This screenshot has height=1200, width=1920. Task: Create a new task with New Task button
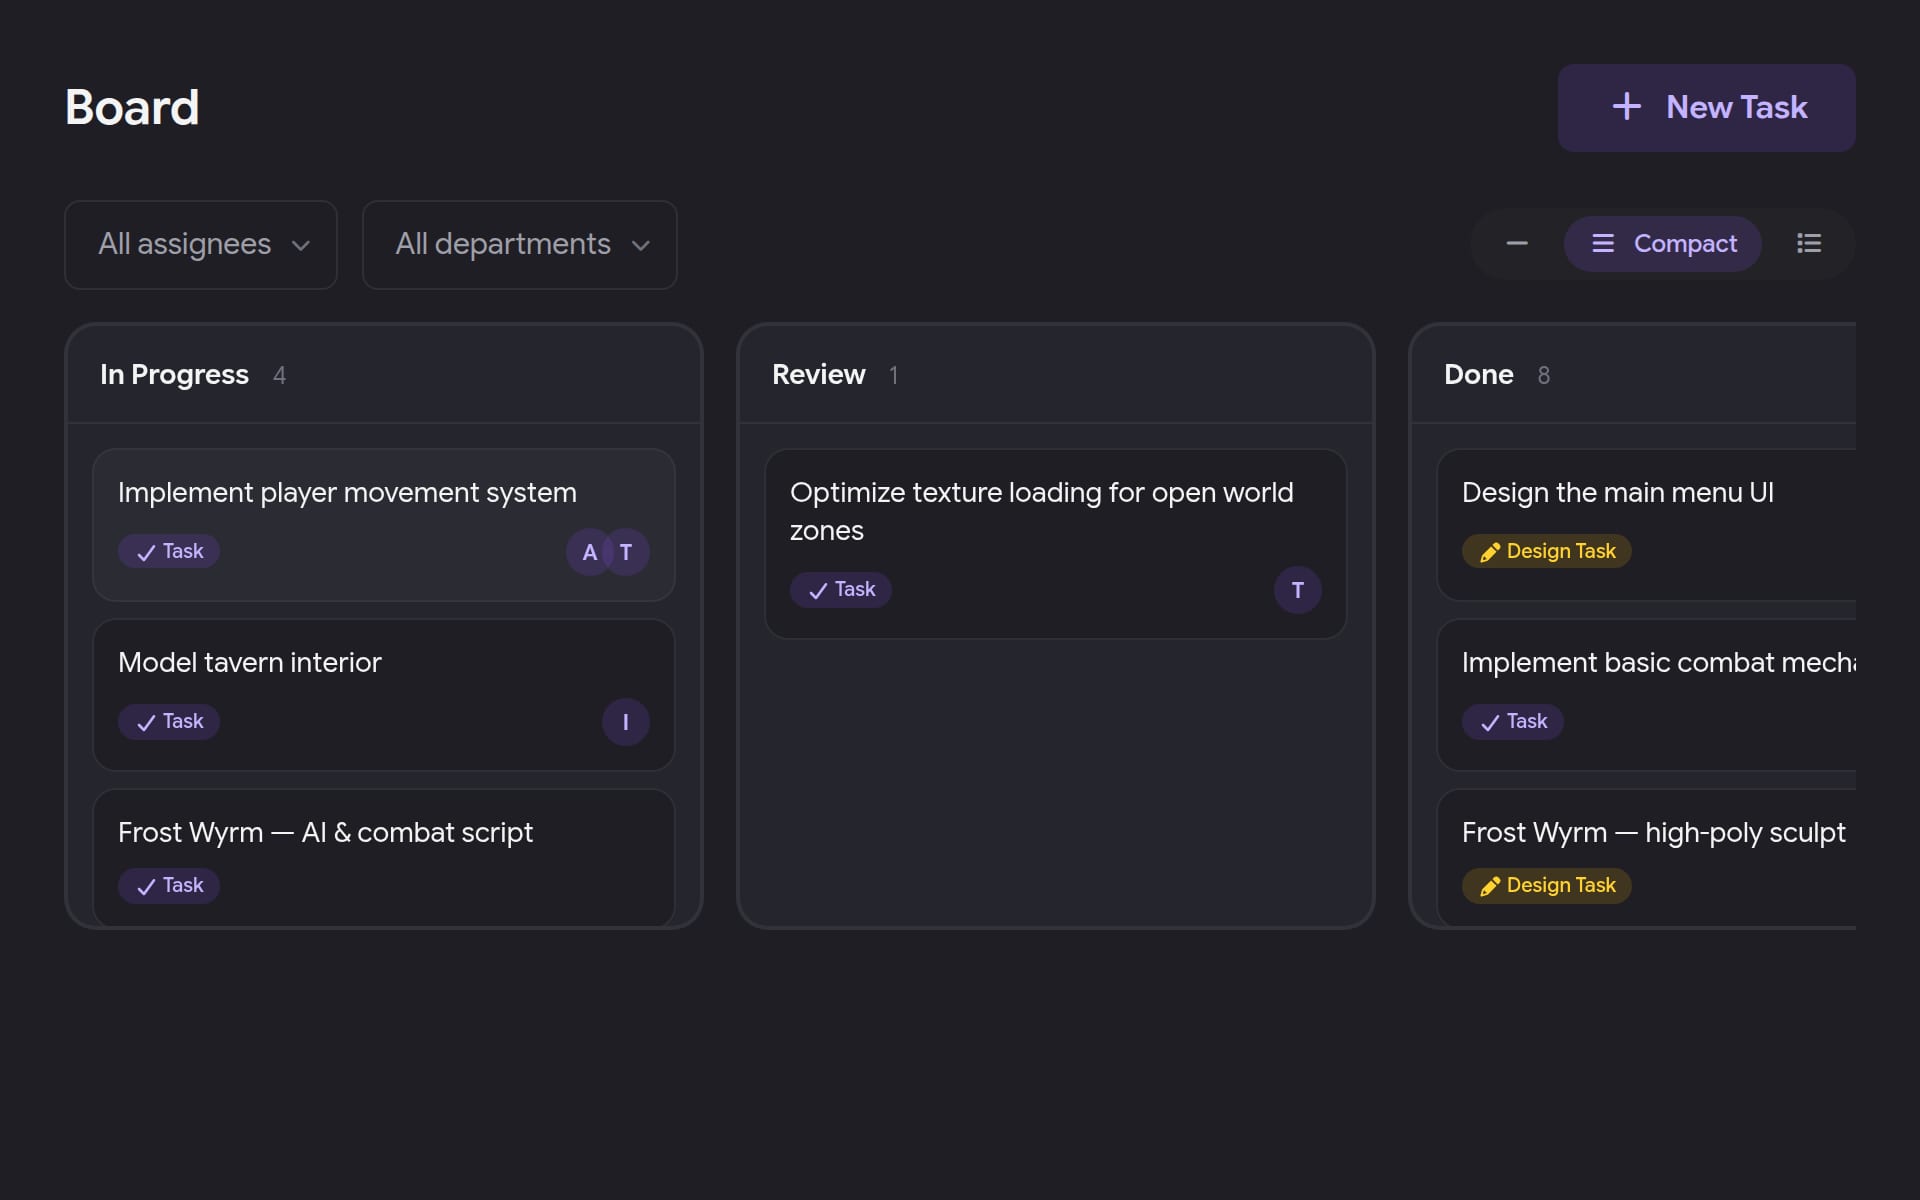[x=1706, y=108]
